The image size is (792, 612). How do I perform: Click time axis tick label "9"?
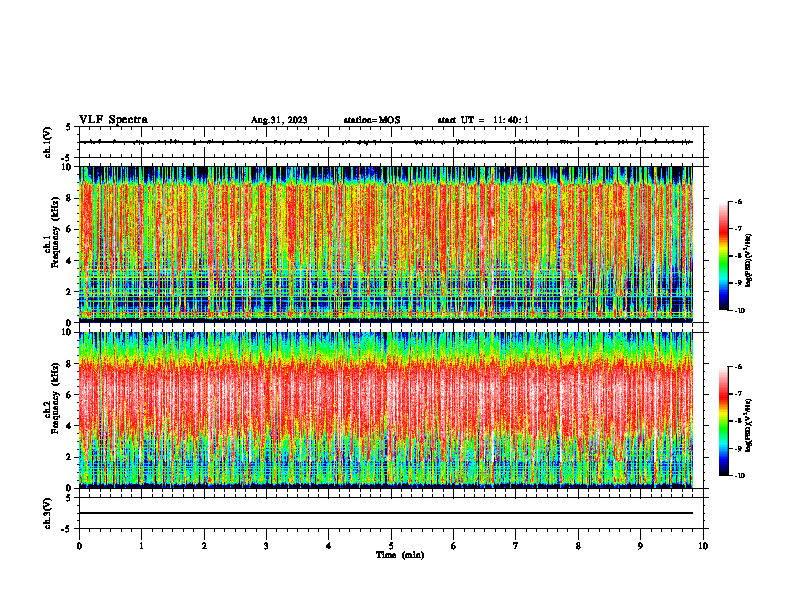[640, 546]
